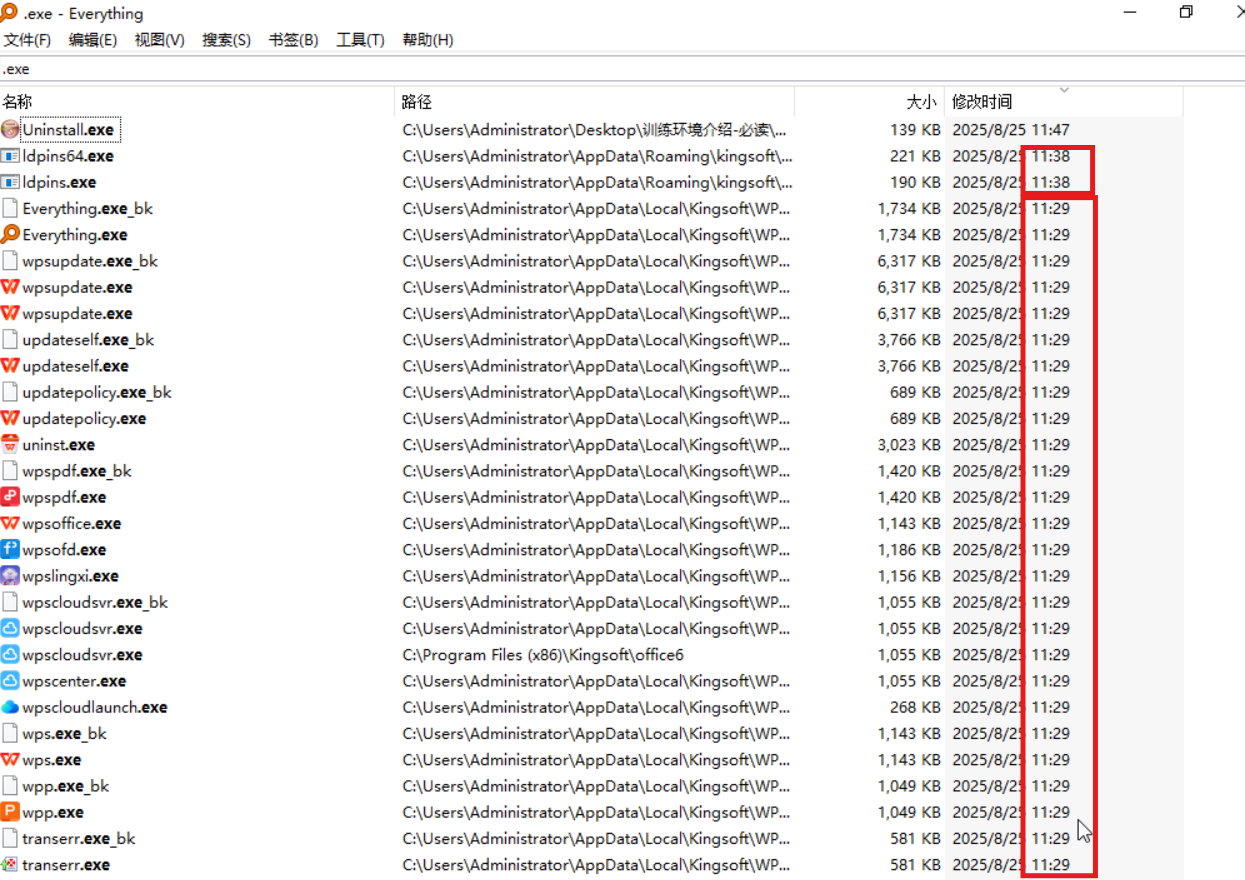Open the 书签(B) menu
The height and width of the screenshot is (880, 1245).
click(293, 40)
